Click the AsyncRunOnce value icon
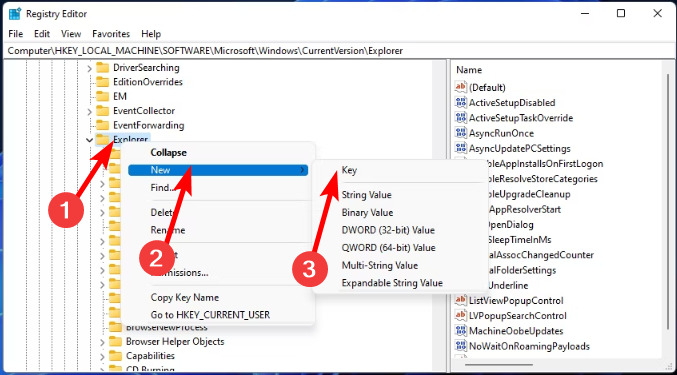 point(461,133)
